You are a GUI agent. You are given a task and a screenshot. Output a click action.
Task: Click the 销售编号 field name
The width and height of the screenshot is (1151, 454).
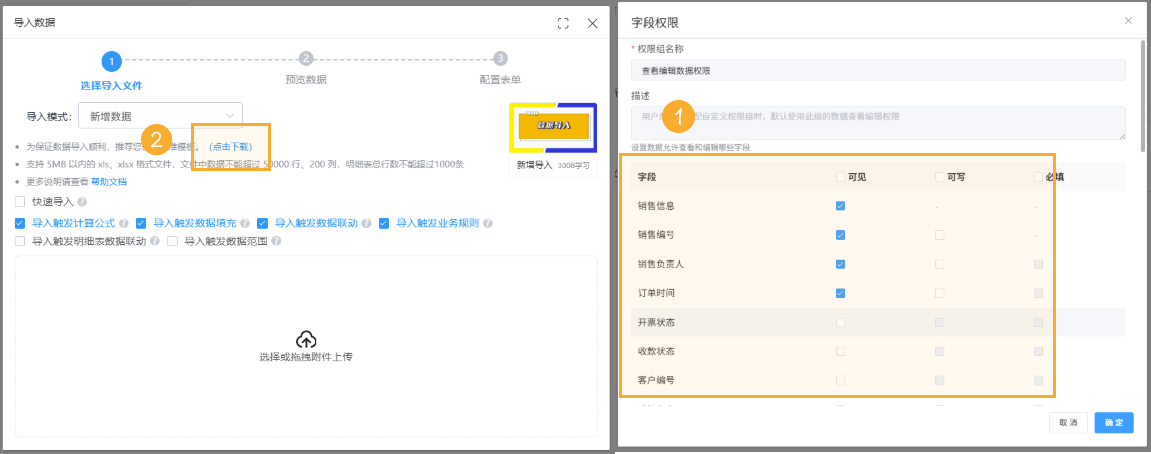pos(656,235)
